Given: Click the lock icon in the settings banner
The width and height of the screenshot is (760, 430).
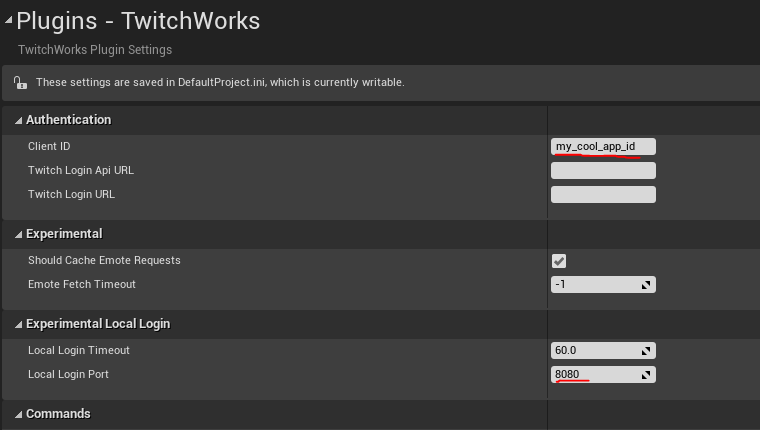Looking at the screenshot, I should tap(20, 82).
